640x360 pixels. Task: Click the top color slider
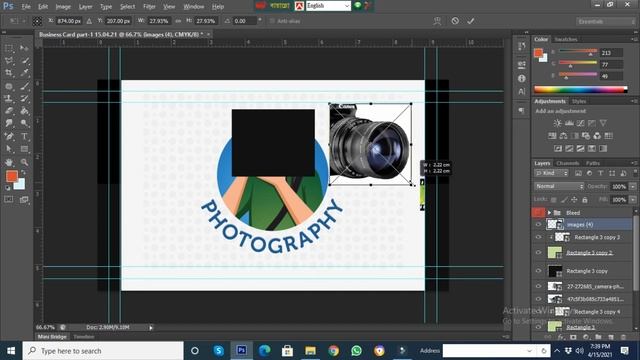click(578, 51)
